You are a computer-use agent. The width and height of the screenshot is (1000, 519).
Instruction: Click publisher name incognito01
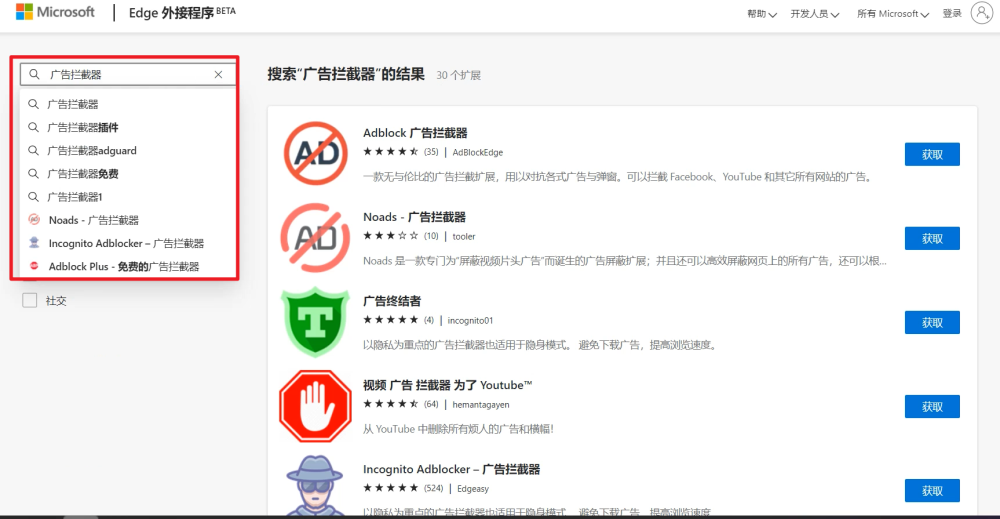[470, 321]
